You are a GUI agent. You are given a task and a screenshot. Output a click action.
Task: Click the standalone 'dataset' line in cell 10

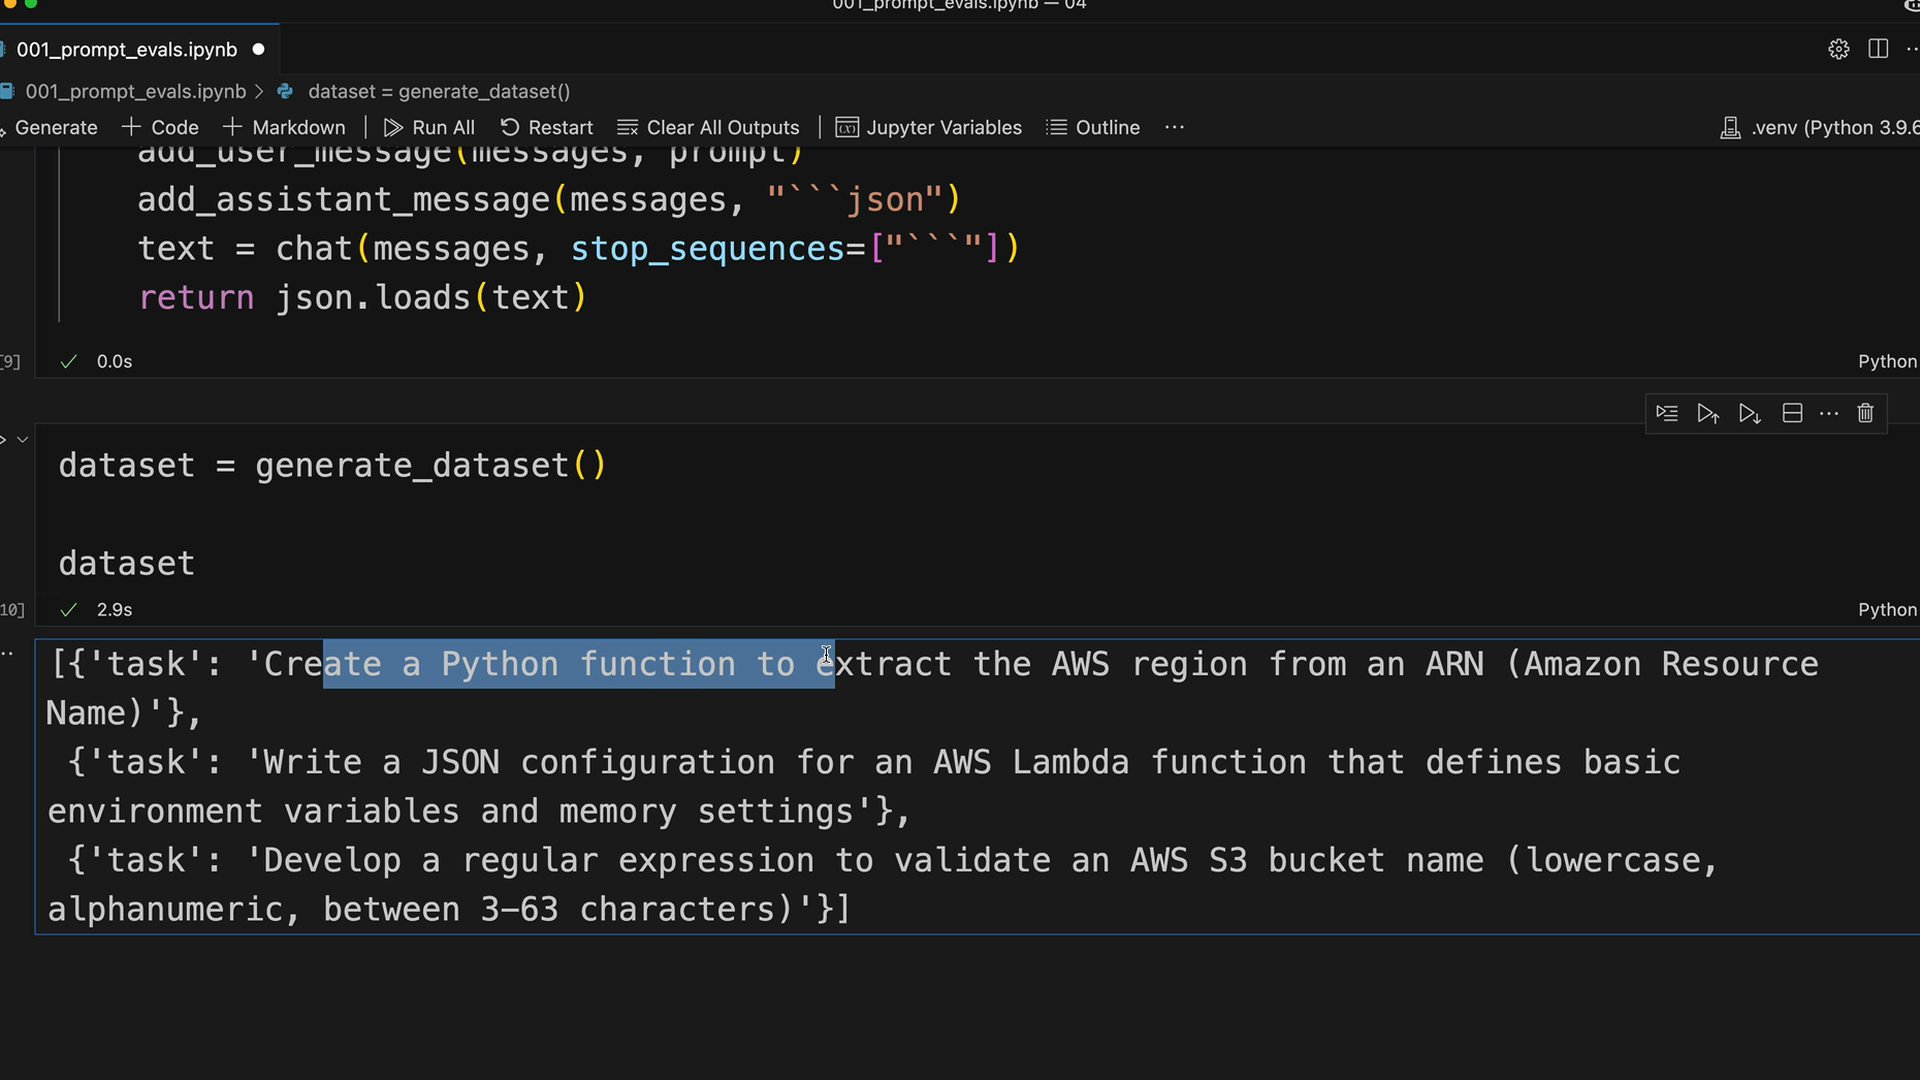pyautogui.click(x=126, y=563)
